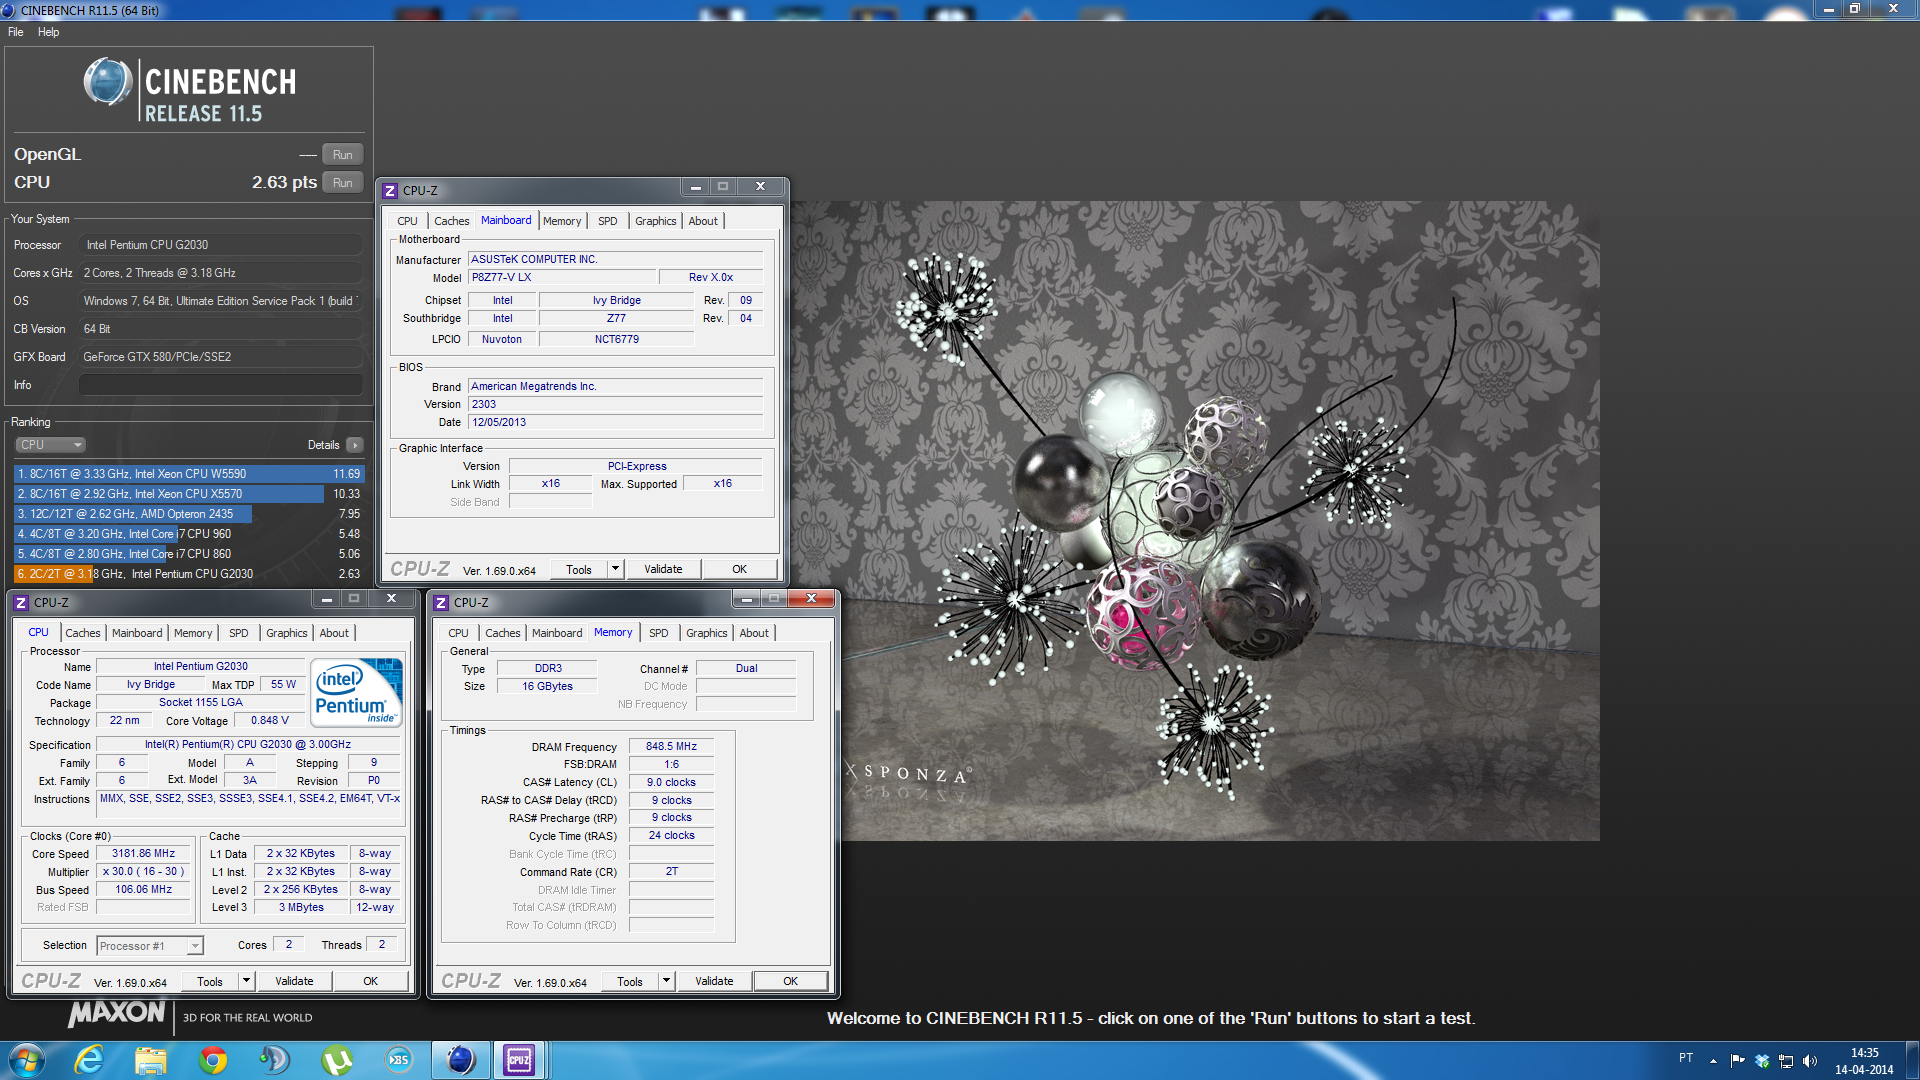This screenshot has width=1920, height=1080.
Task: Open uTorrent taskbar icon
Action: (337, 1060)
